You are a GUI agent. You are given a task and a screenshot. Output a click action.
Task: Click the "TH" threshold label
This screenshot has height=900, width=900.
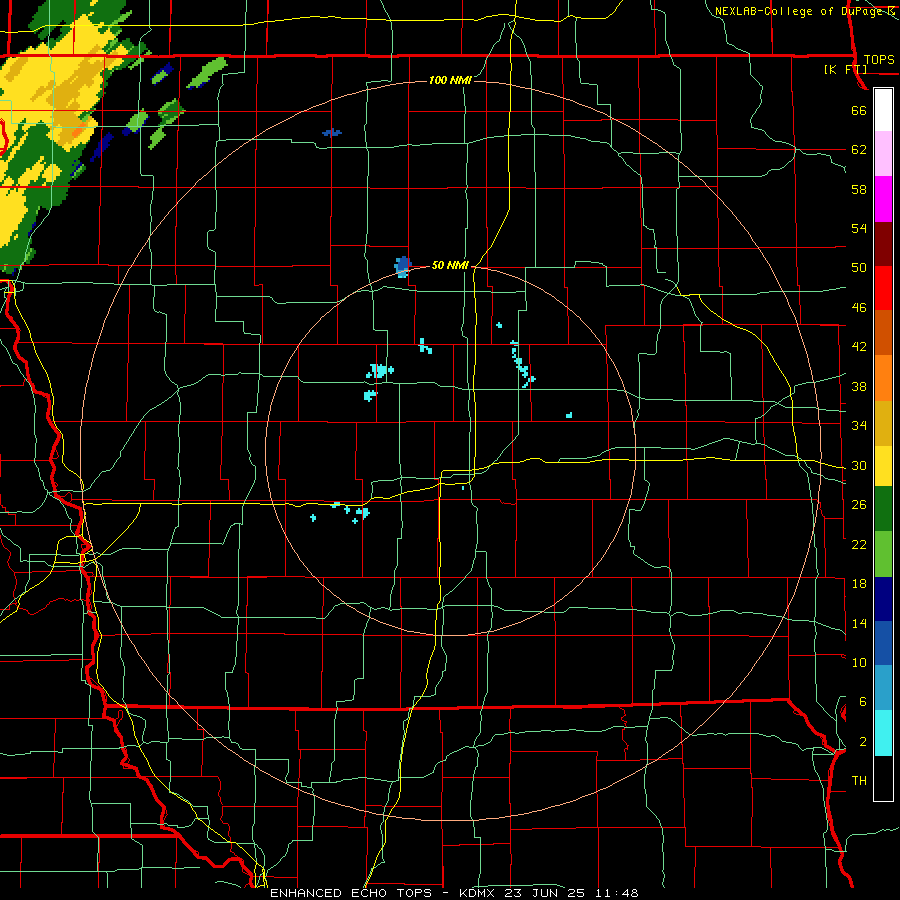click(859, 781)
